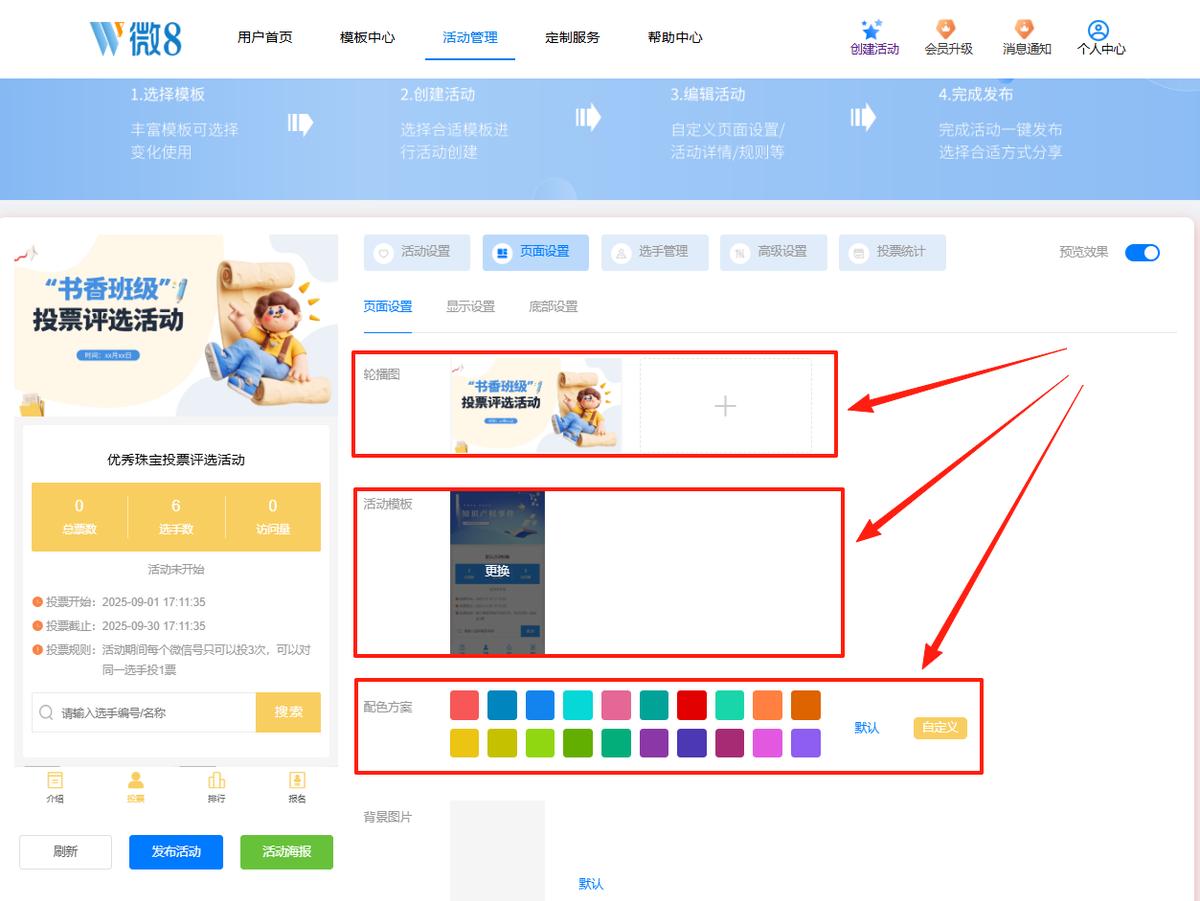Open the 会员升级 membership upgrade icon
Screen dimensions: 1200x901
tap(946, 29)
